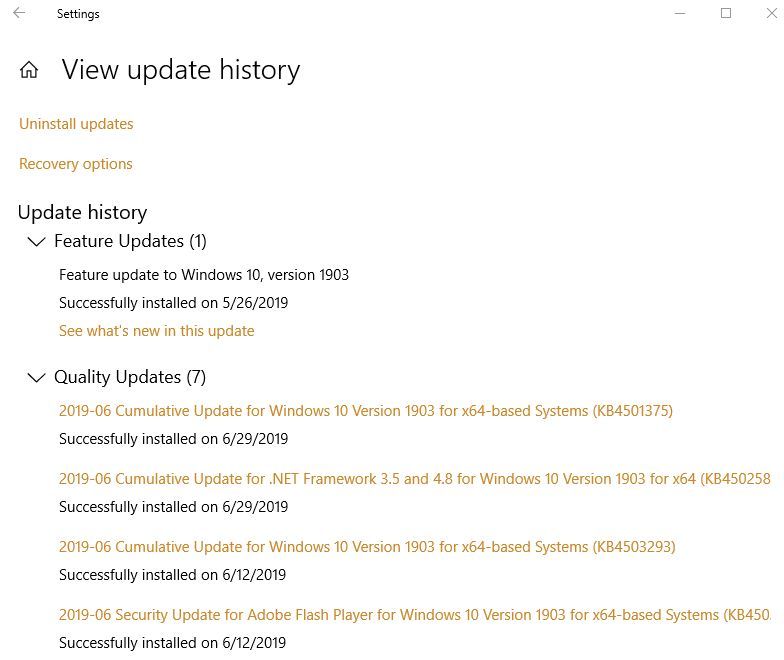Click the View update history page title
Image resolution: width=784 pixels, height=660 pixels.
pyautogui.click(x=181, y=70)
